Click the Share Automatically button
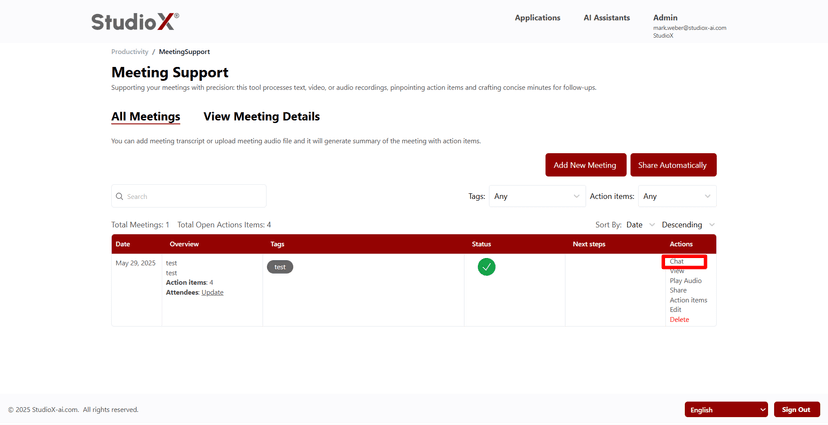Screen dimensions: 828x425 (x=673, y=165)
